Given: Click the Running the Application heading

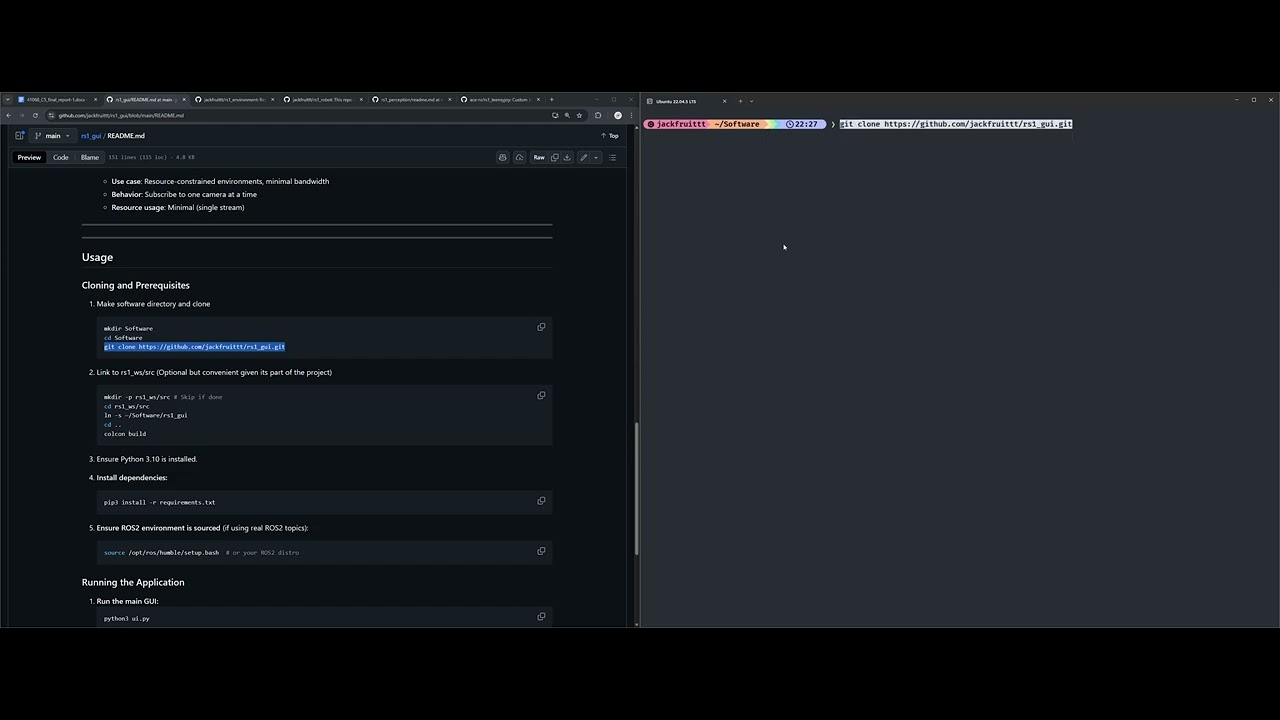Looking at the screenshot, I should [133, 582].
